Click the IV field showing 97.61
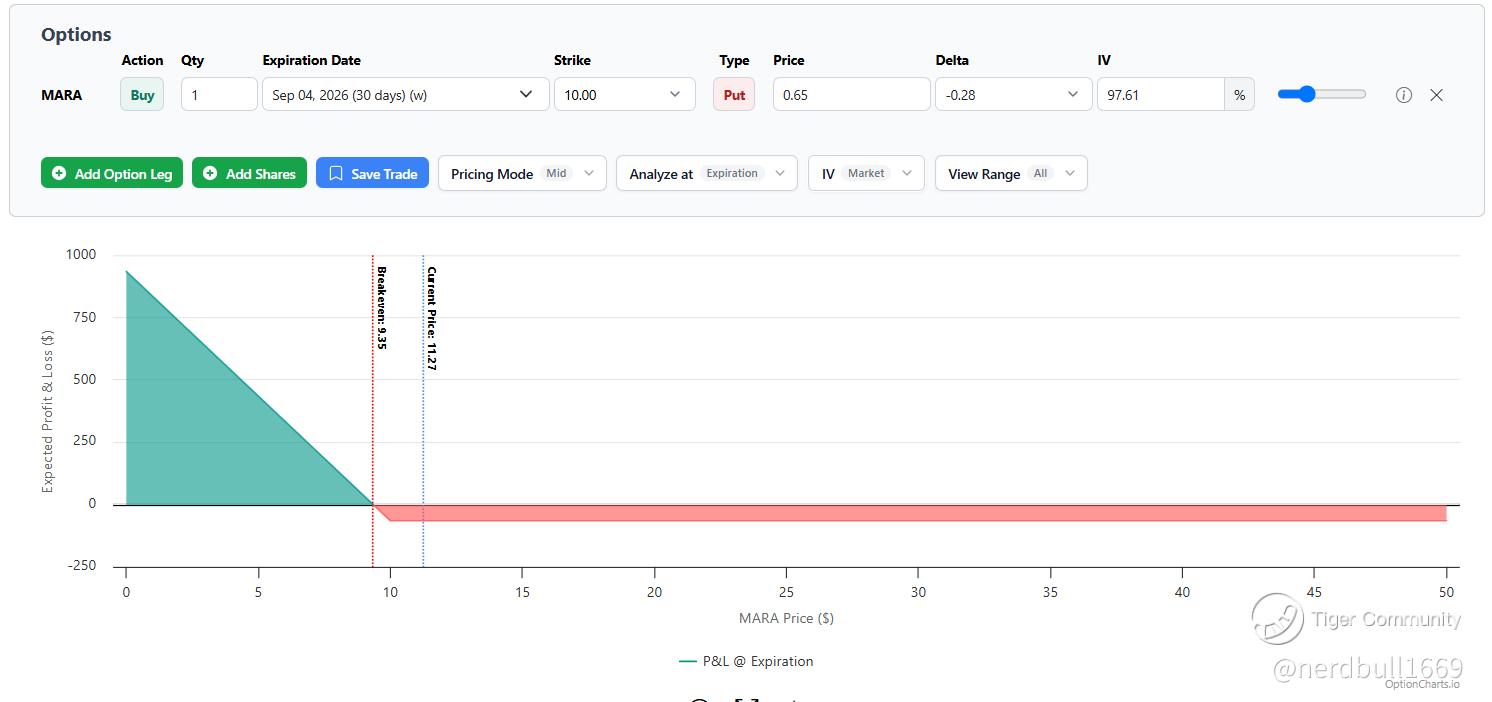This screenshot has height=702, width=1492. point(1161,95)
